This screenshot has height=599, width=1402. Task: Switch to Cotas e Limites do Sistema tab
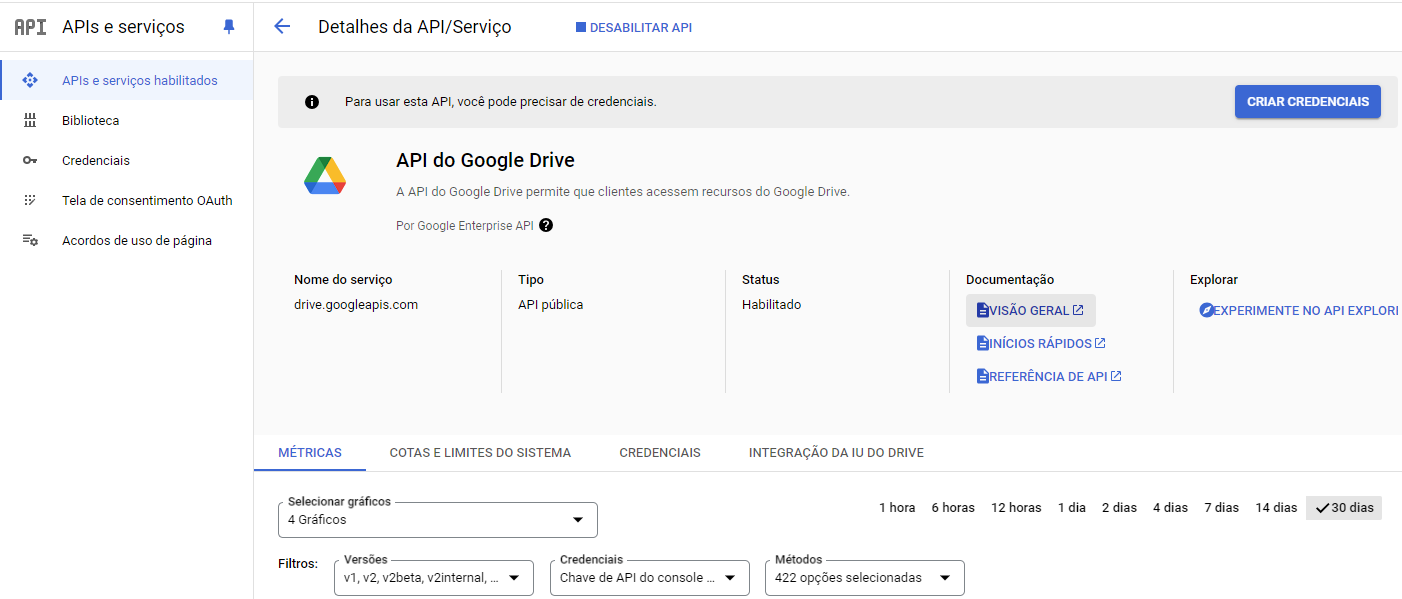pyautogui.click(x=480, y=452)
